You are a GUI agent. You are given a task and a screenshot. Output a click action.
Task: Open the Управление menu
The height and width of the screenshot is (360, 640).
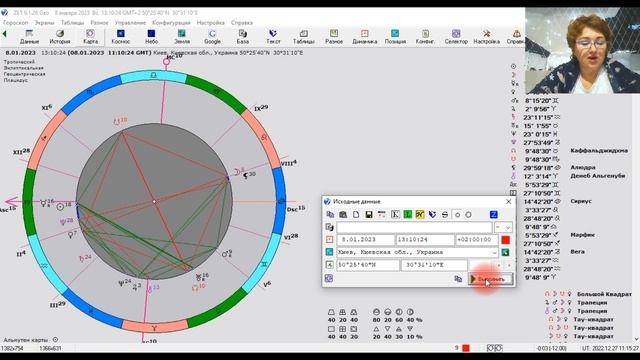[130, 23]
